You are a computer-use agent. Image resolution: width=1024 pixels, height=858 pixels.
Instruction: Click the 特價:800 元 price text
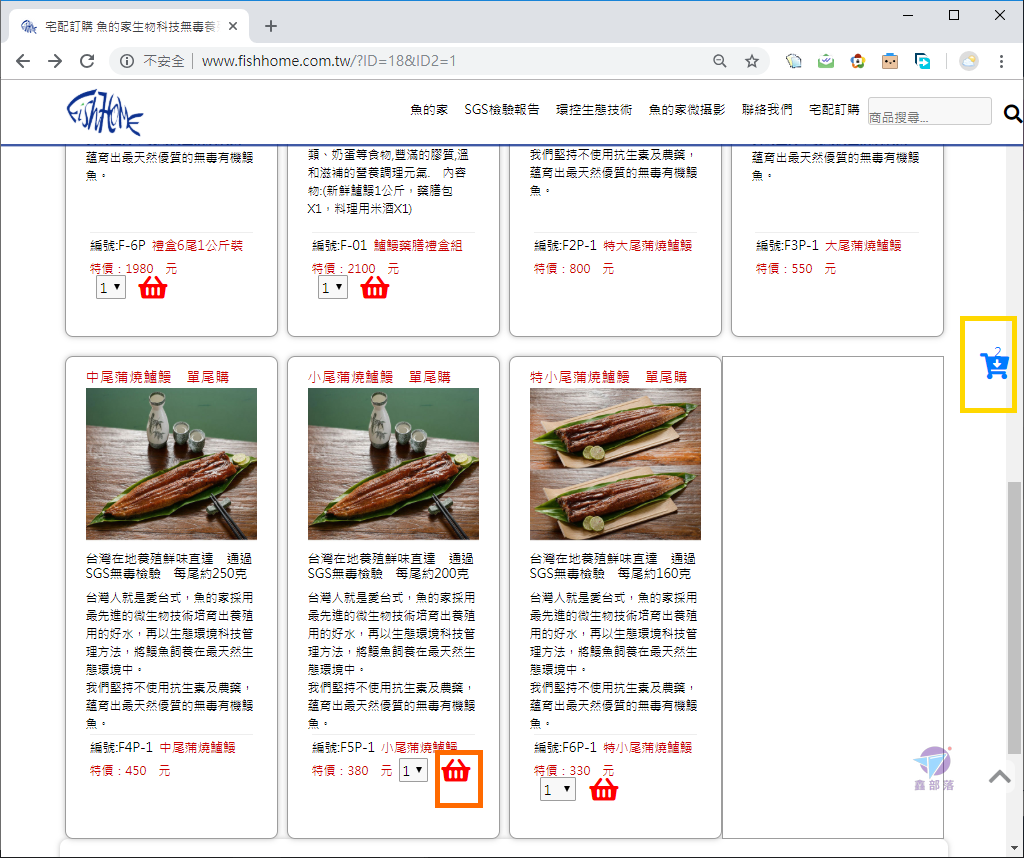[573, 268]
